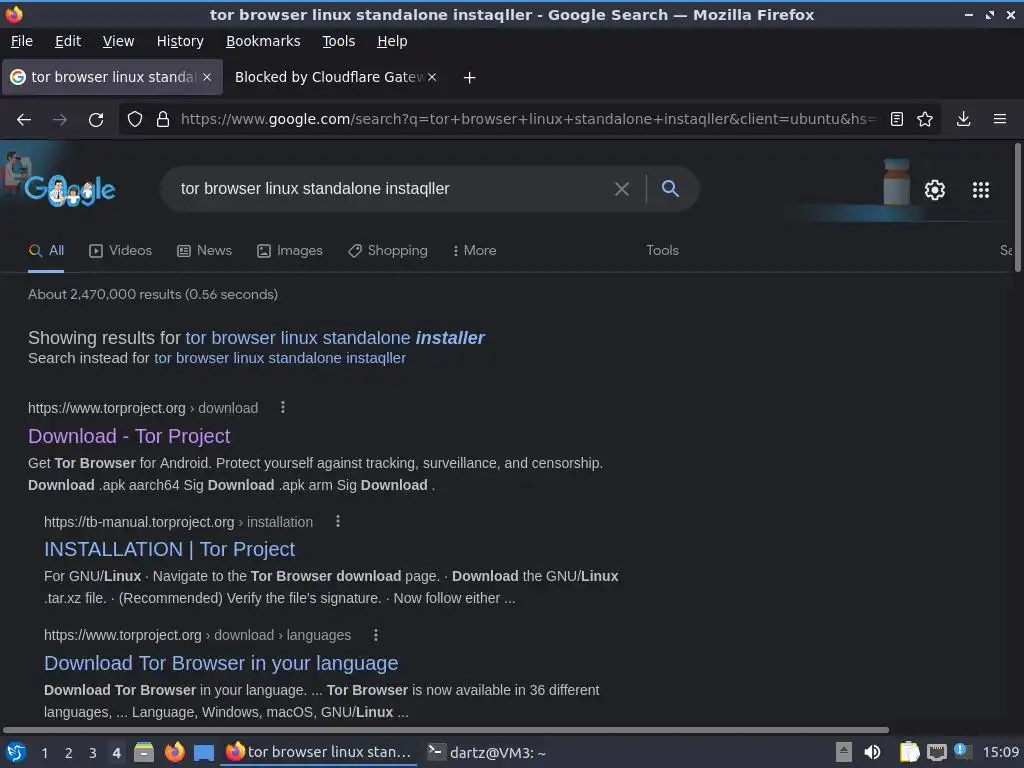
Task: Switch to the Blocked by Cloudflare Gateway tab
Action: pos(329,77)
